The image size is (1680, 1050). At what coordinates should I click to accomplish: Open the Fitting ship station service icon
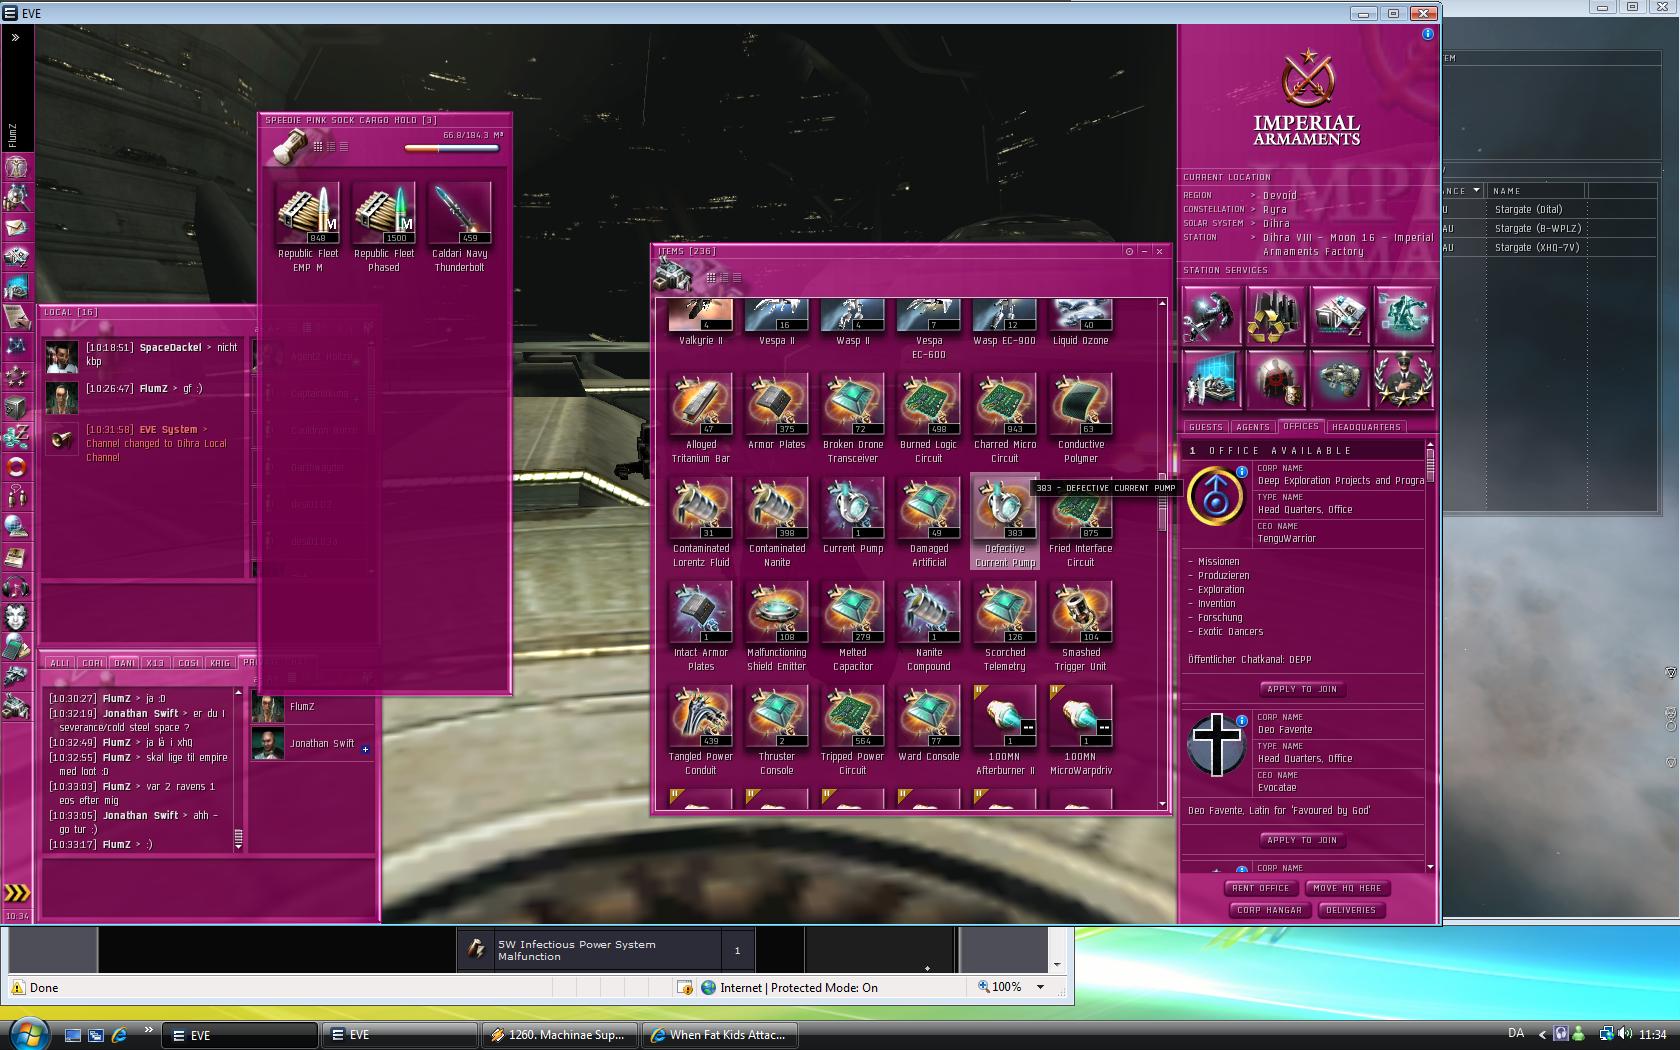1339,380
